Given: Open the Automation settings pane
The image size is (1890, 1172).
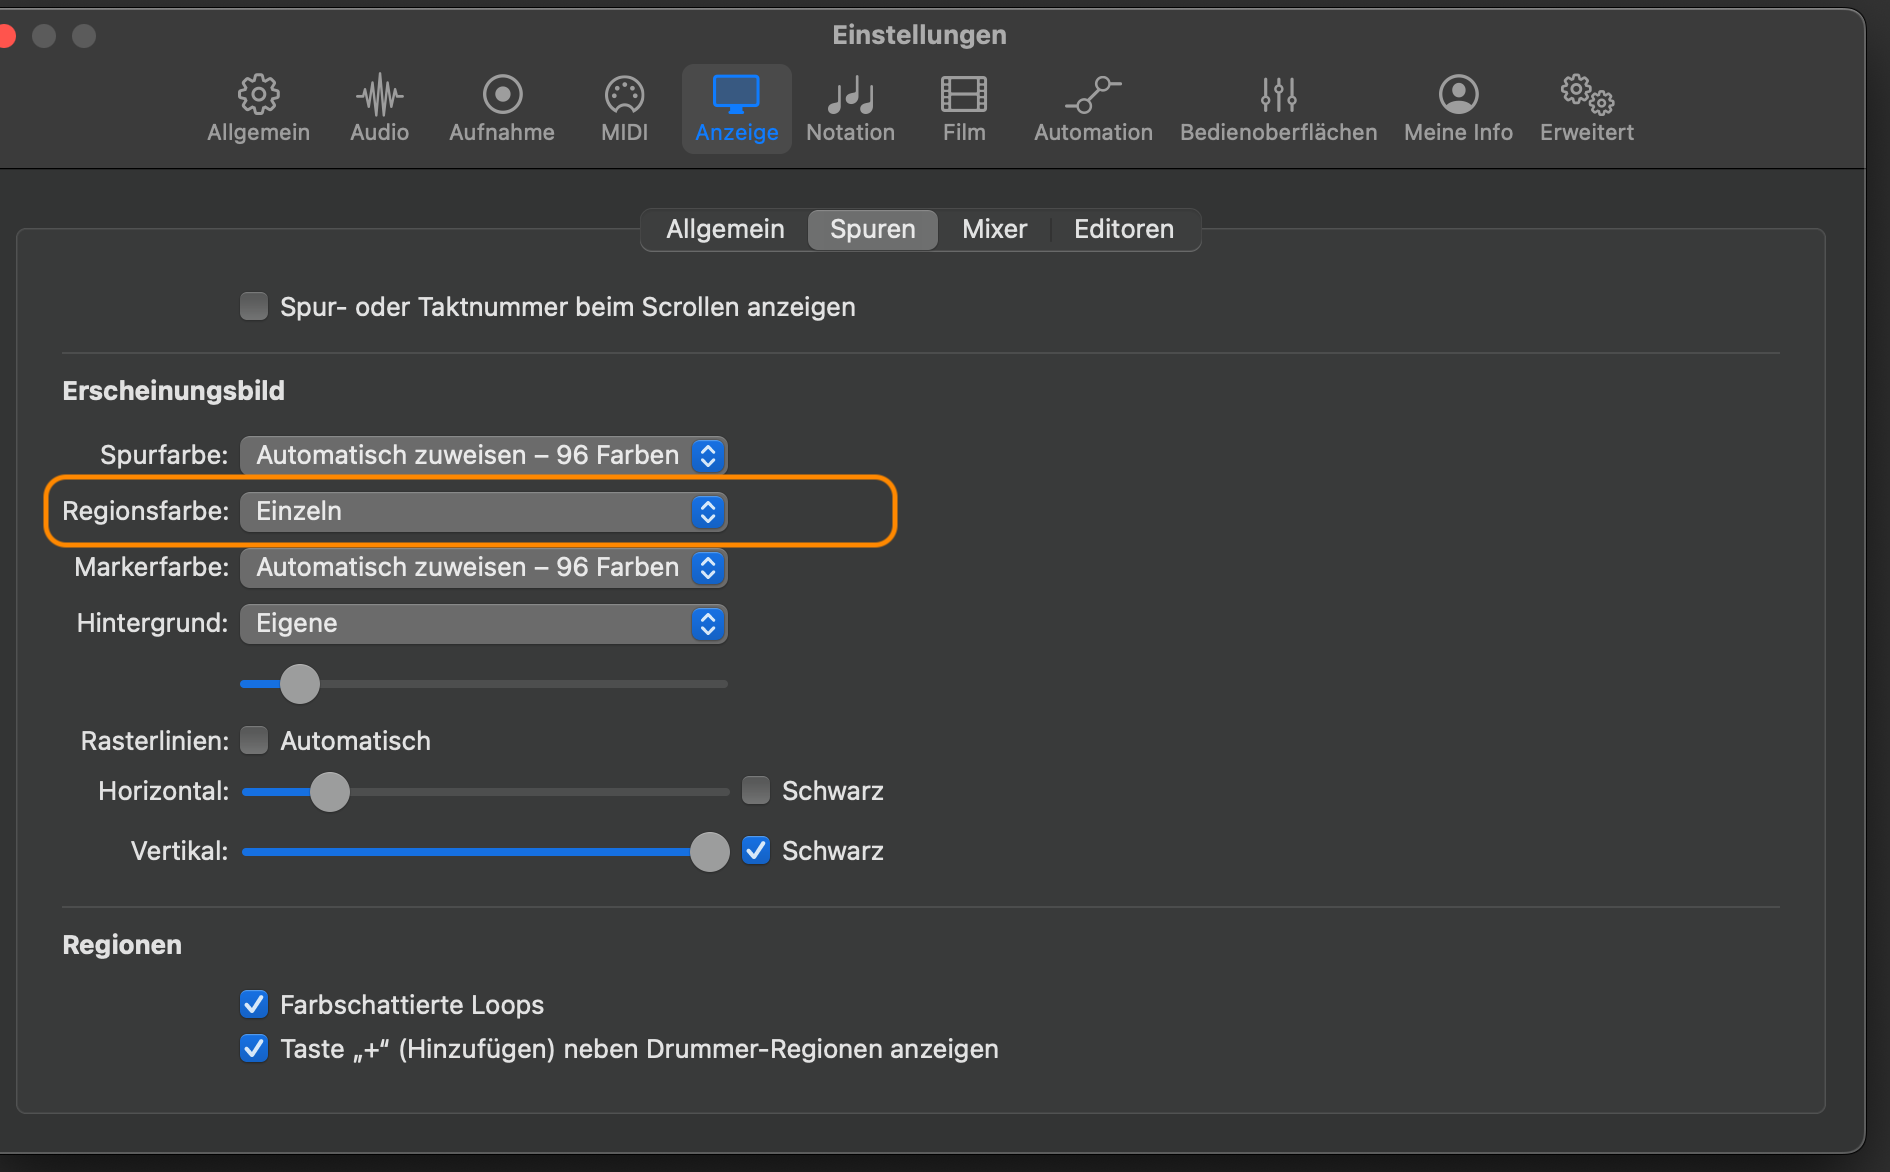Looking at the screenshot, I should (x=1093, y=108).
